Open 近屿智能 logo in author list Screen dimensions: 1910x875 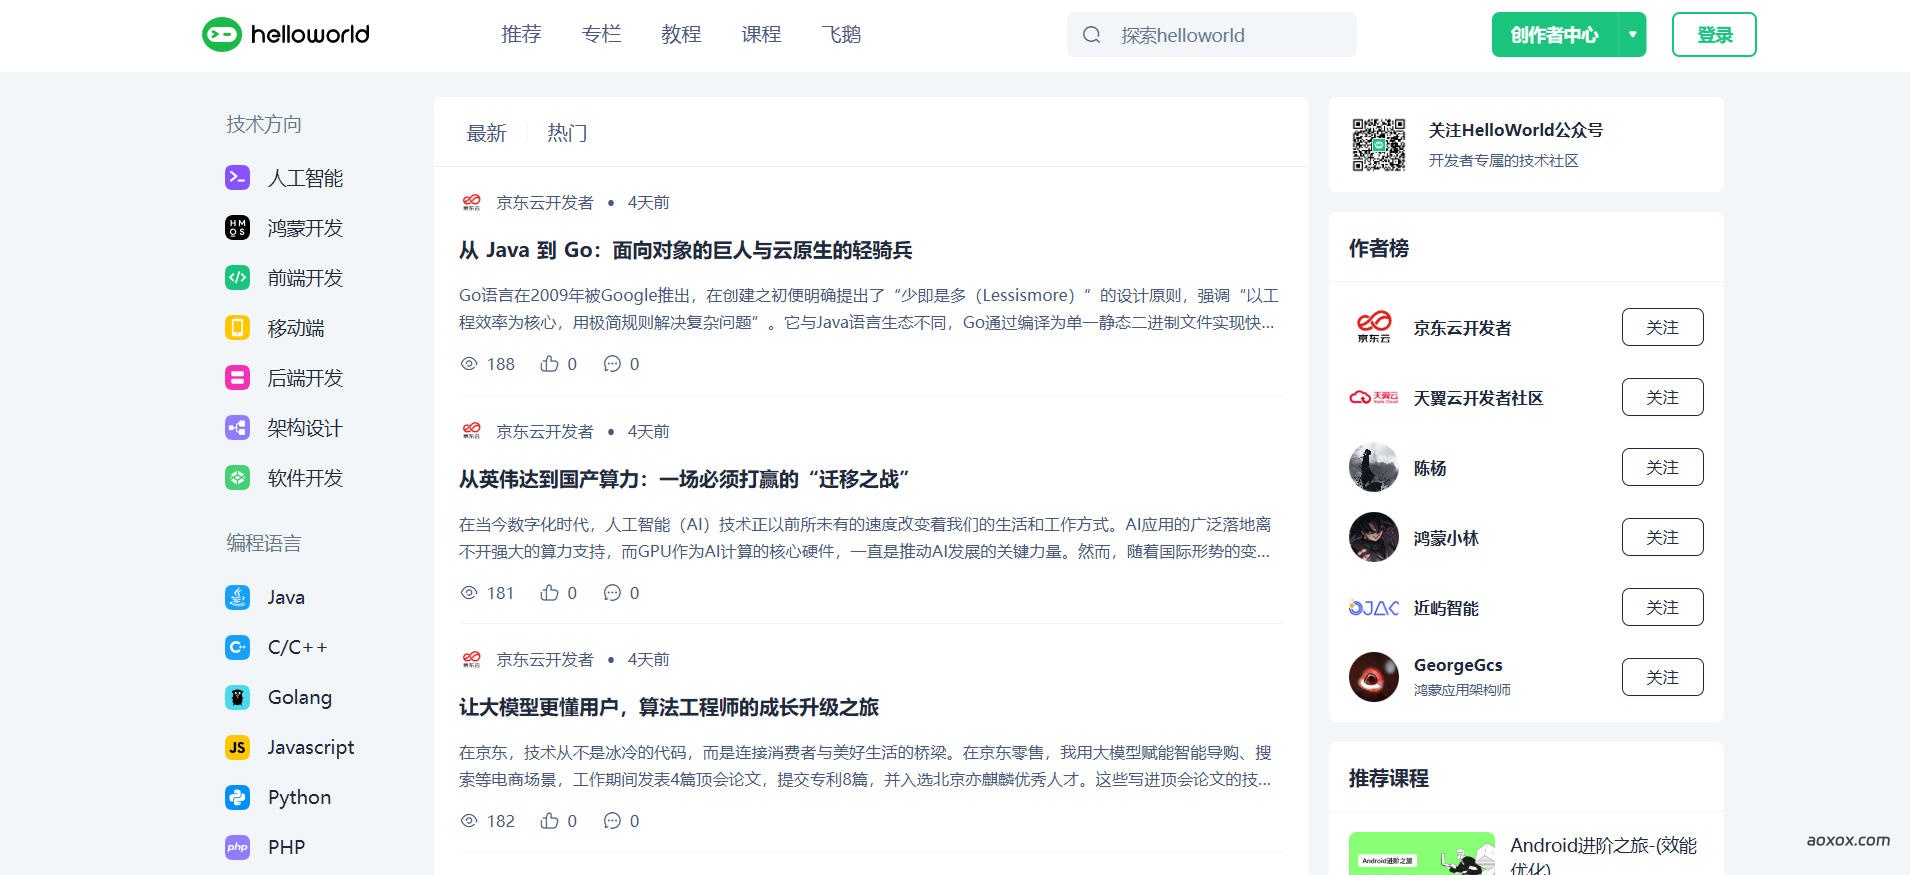tap(1374, 607)
